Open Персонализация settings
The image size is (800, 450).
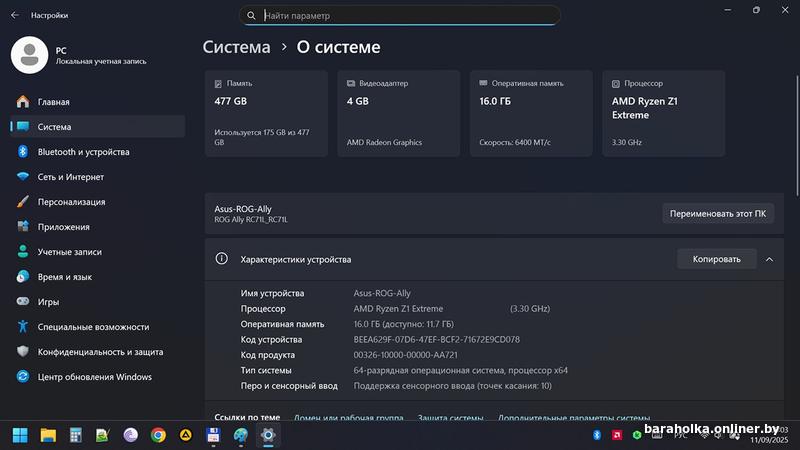(x=98, y=202)
